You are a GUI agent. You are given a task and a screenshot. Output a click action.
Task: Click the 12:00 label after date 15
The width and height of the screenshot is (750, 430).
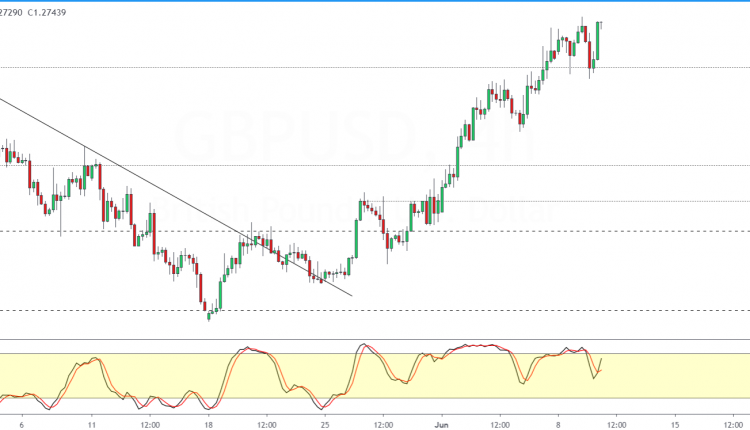(x=733, y=425)
